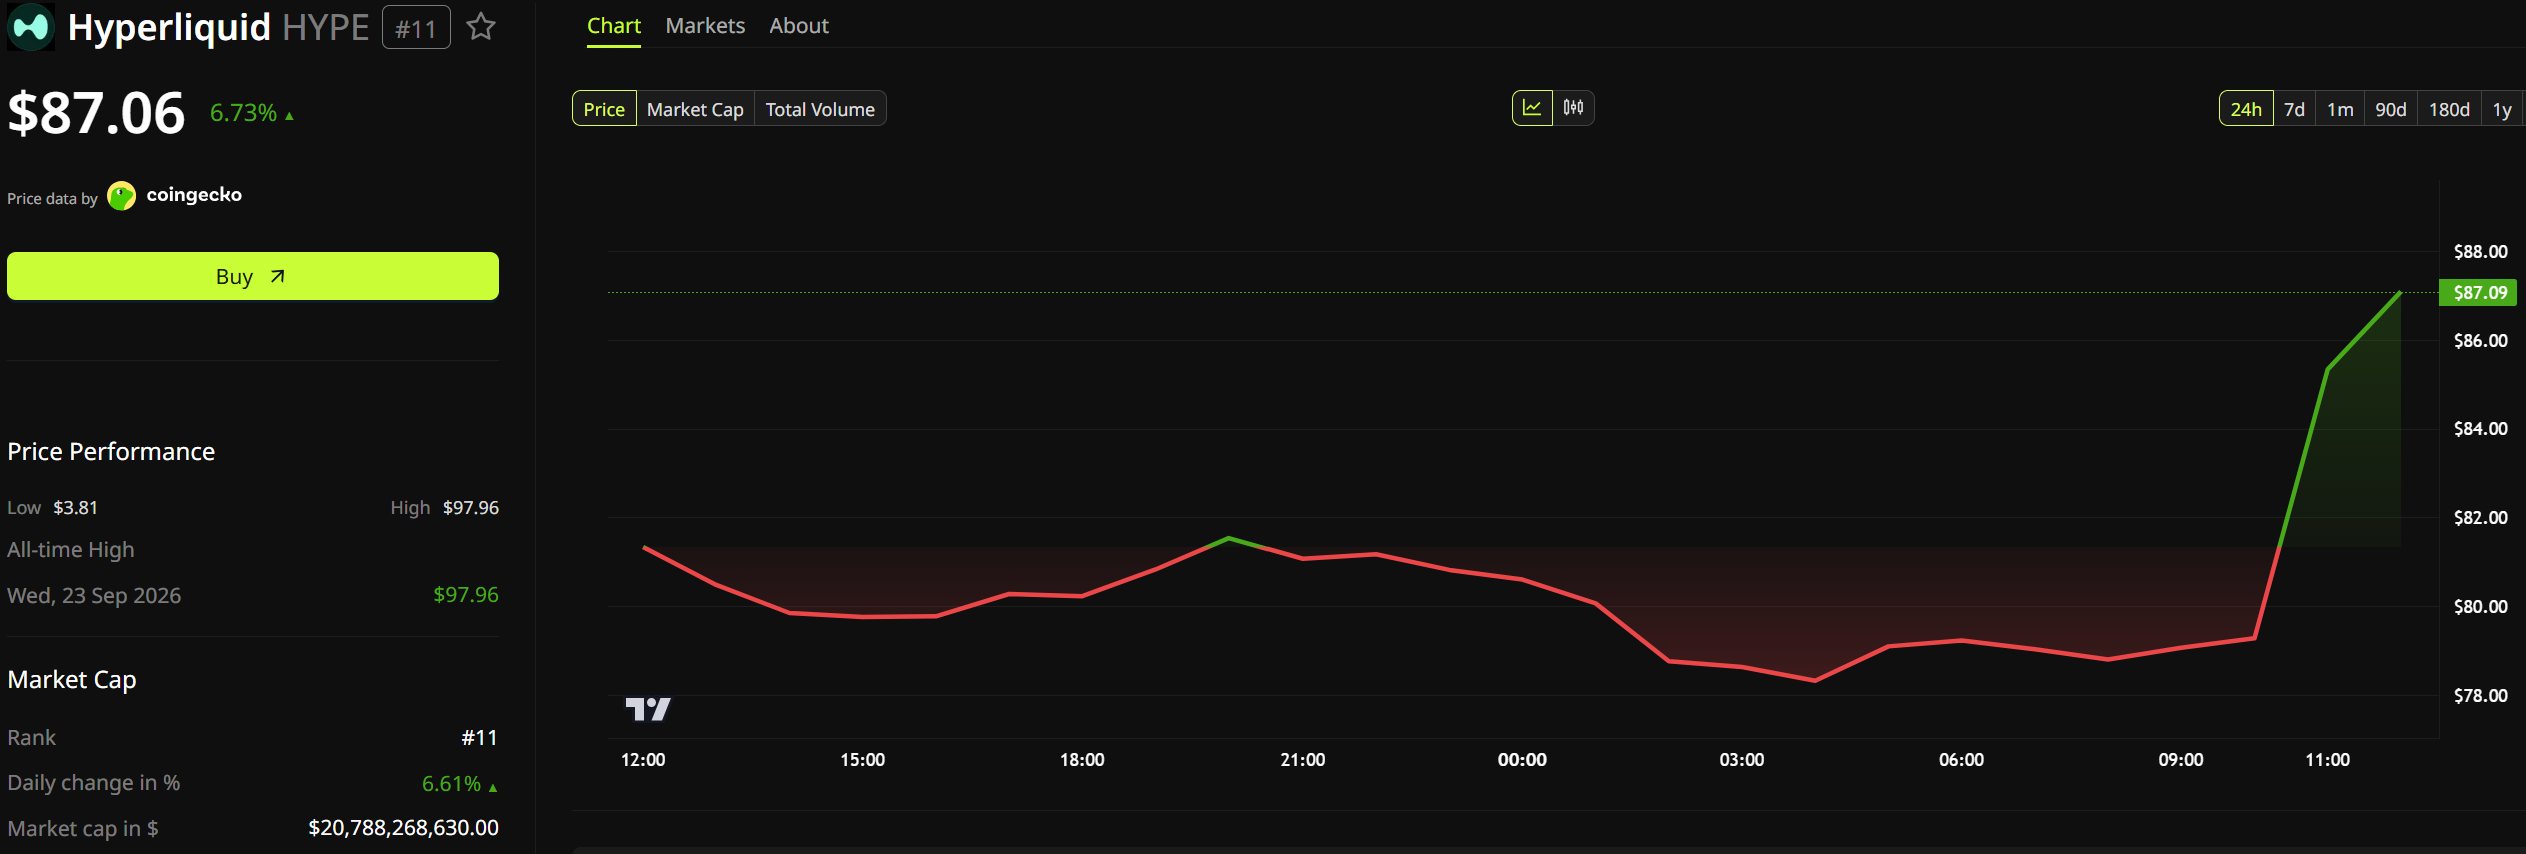Click the Price Performance heading
This screenshot has height=854, width=2526.
(x=111, y=452)
